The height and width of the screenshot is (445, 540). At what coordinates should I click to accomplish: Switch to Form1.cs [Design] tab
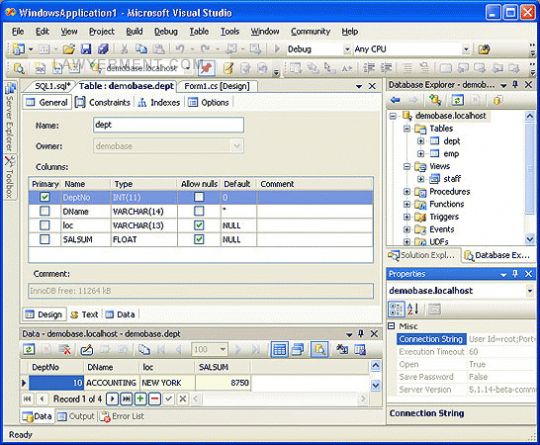(x=217, y=86)
